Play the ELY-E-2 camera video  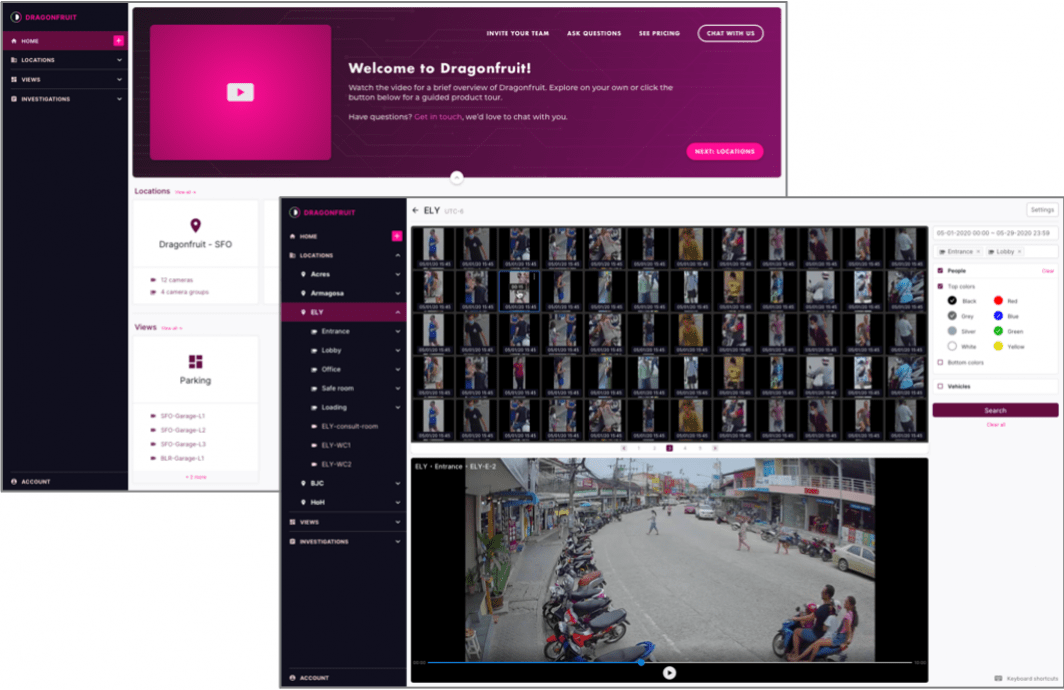click(669, 672)
